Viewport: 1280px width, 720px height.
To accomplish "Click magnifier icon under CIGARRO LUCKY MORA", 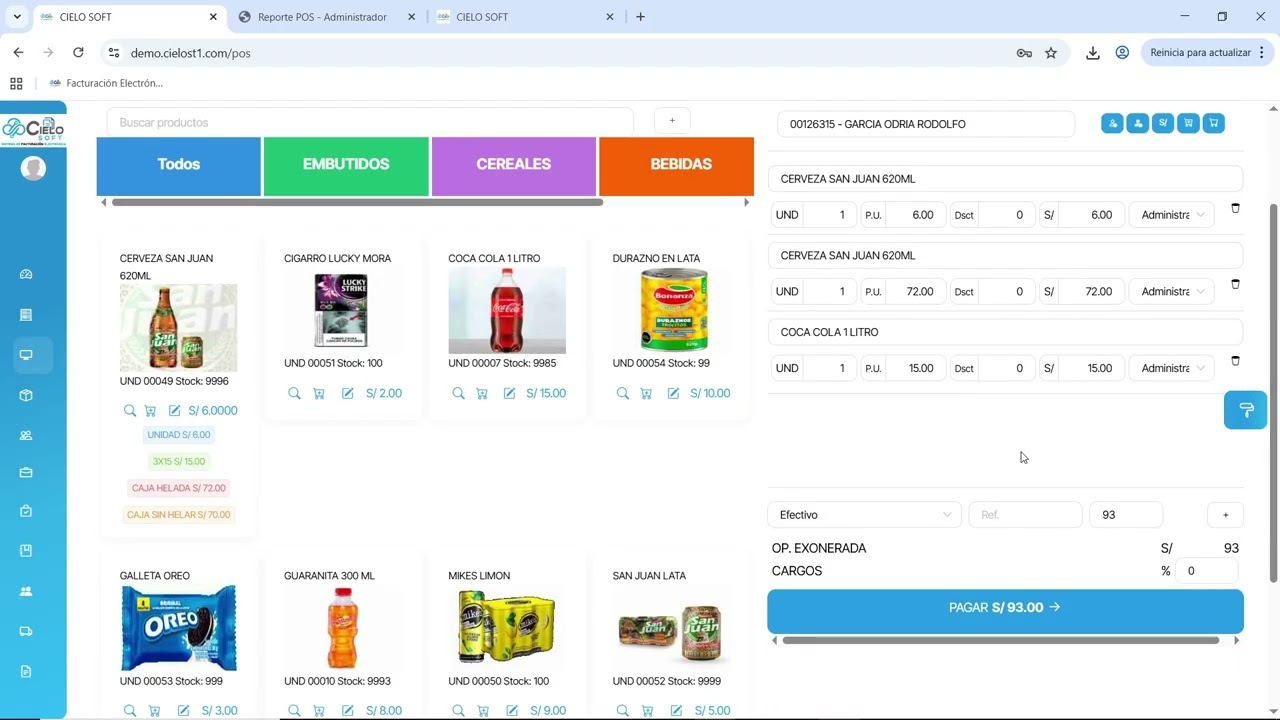I will (x=294, y=394).
